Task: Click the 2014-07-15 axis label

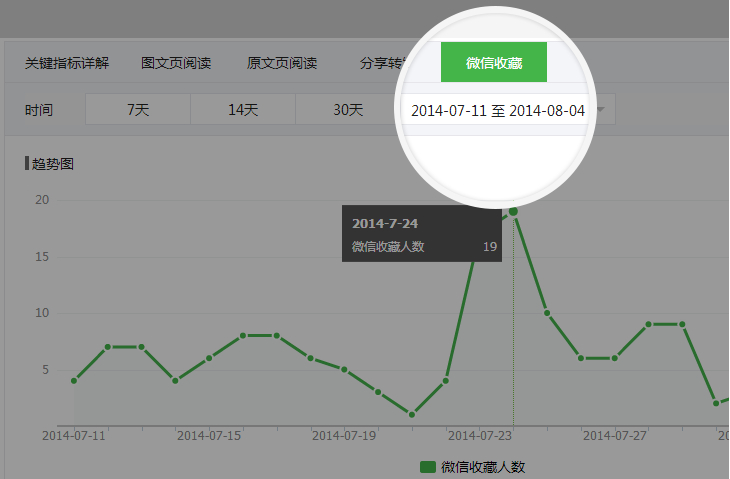Action: (x=209, y=436)
